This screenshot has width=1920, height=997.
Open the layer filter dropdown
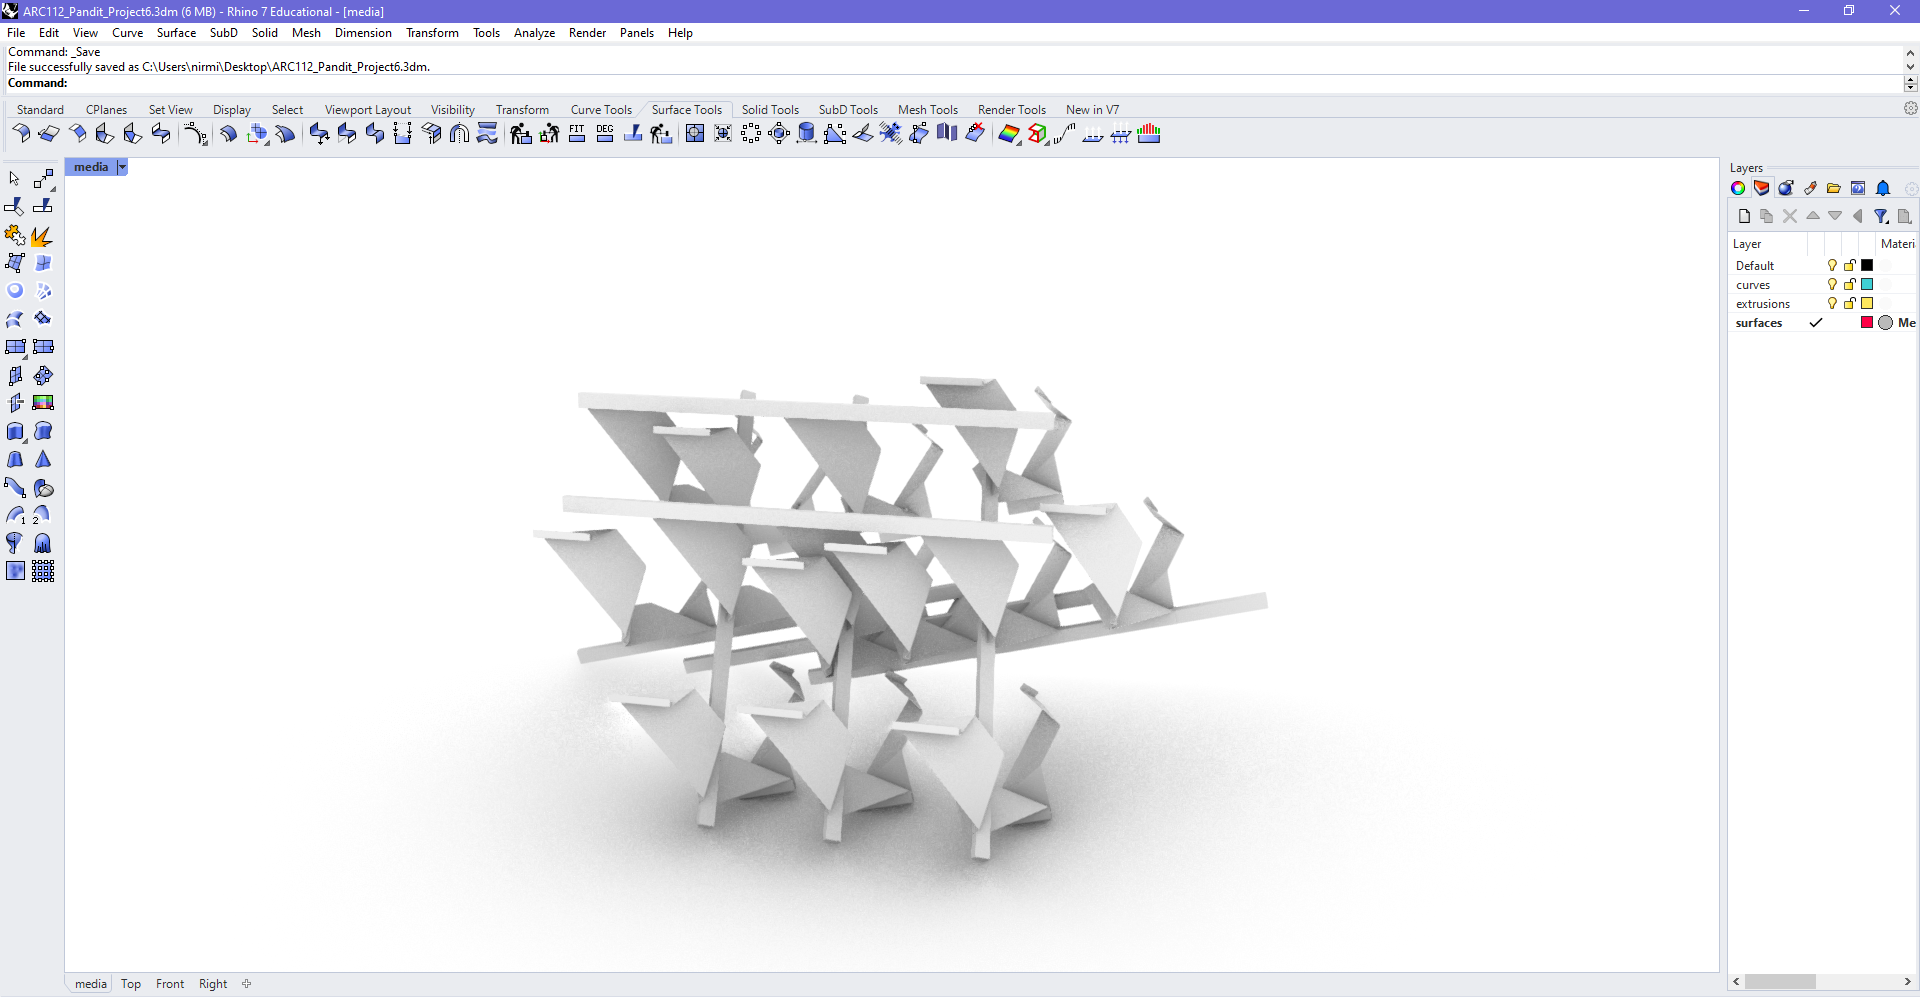click(1881, 216)
